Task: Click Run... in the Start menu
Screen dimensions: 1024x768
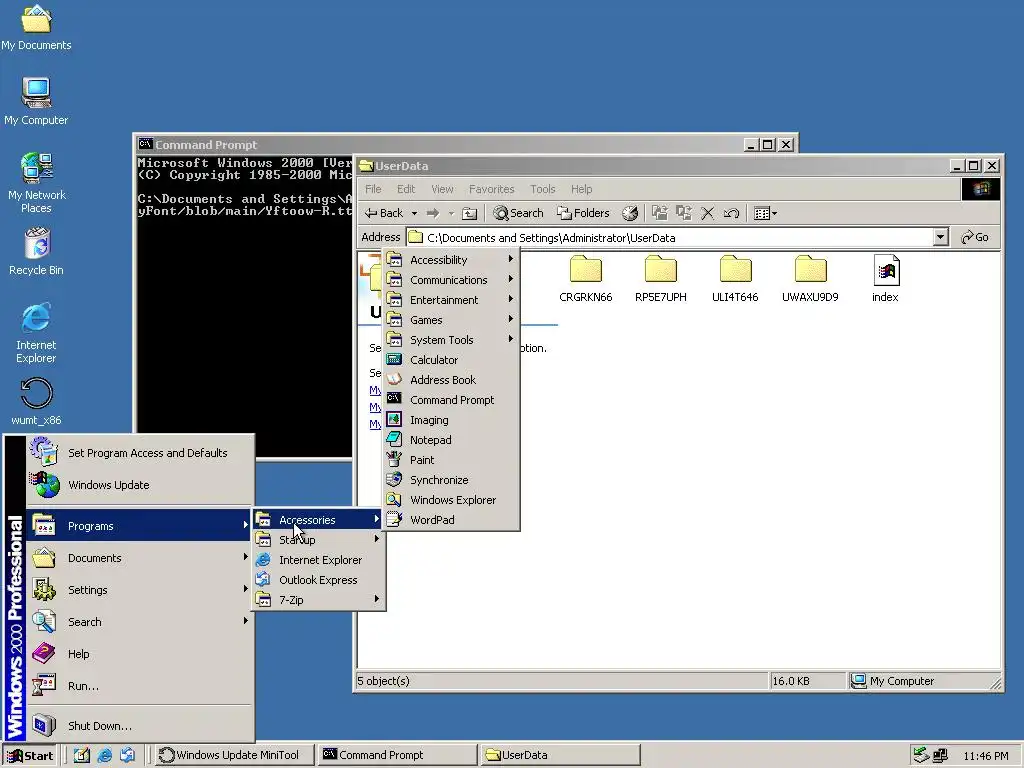Action: coord(140,686)
